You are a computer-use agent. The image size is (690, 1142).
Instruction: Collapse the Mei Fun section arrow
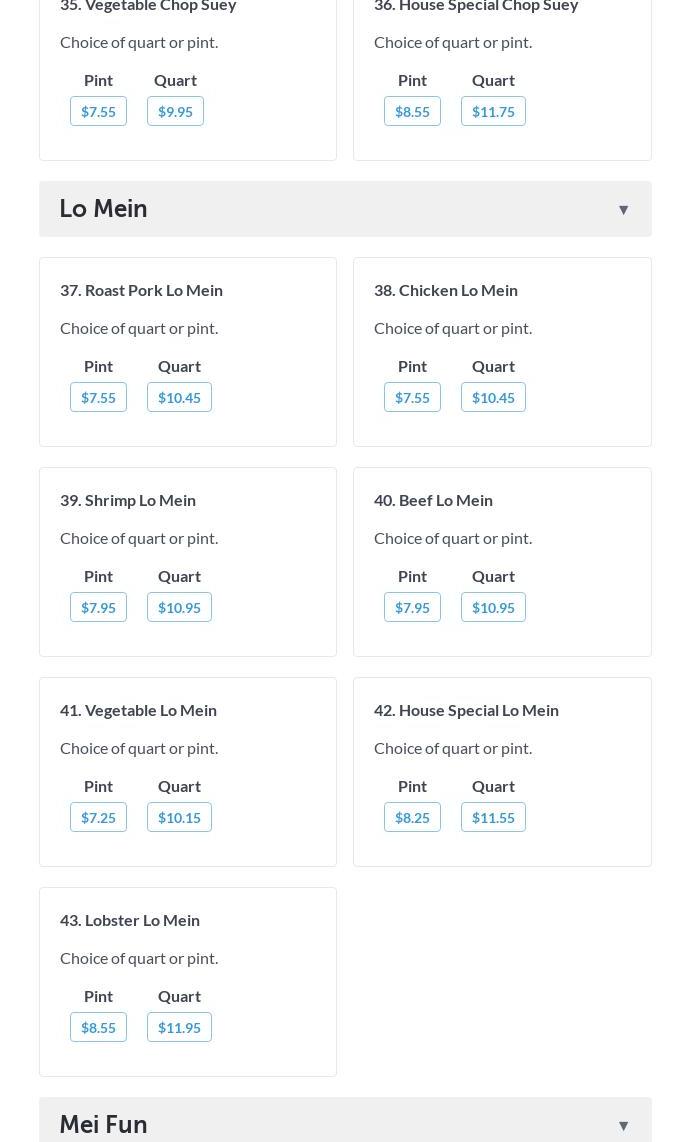click(623, 1125)
